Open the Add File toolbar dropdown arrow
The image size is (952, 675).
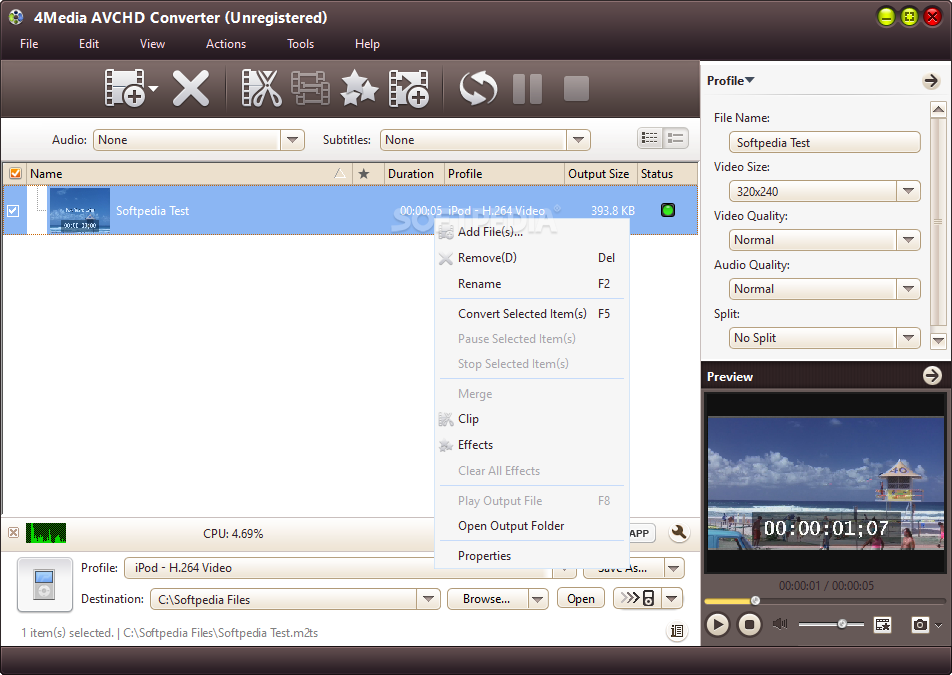153,89
